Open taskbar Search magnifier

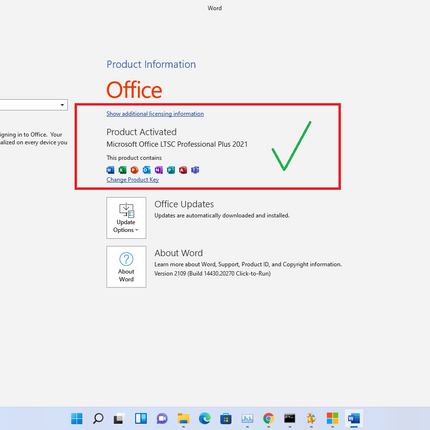(x=98, y=418)
